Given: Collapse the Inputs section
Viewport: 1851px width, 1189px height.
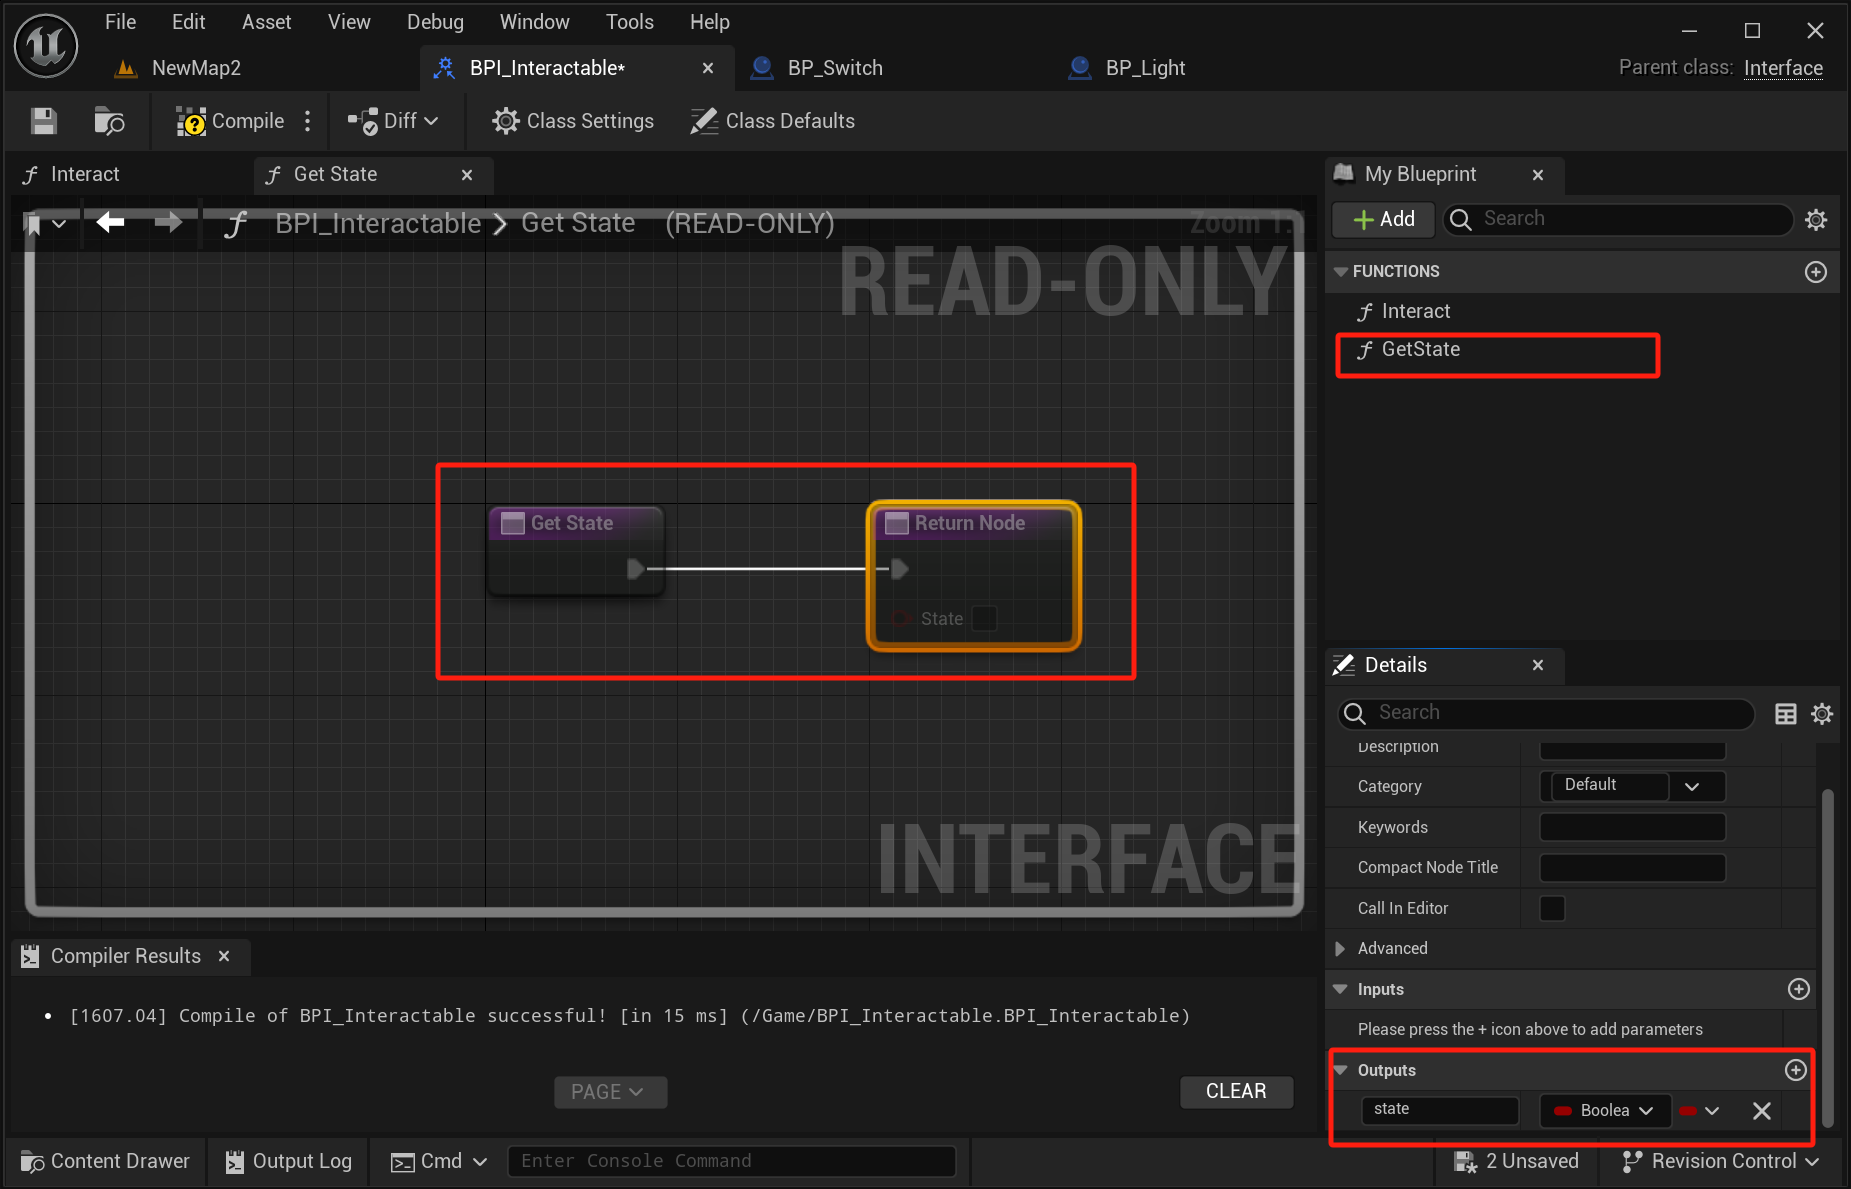Looking at the screenshot, I should pyautogui.click(x=1341, y=989).
